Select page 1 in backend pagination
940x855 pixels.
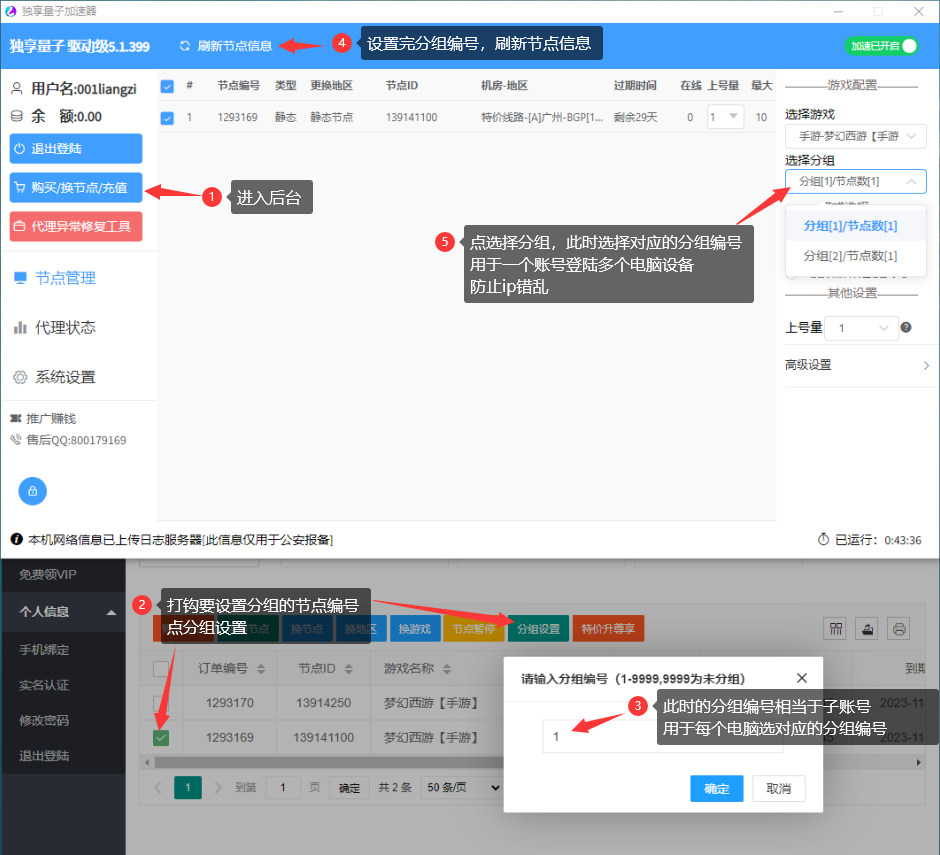coord(188,787)
